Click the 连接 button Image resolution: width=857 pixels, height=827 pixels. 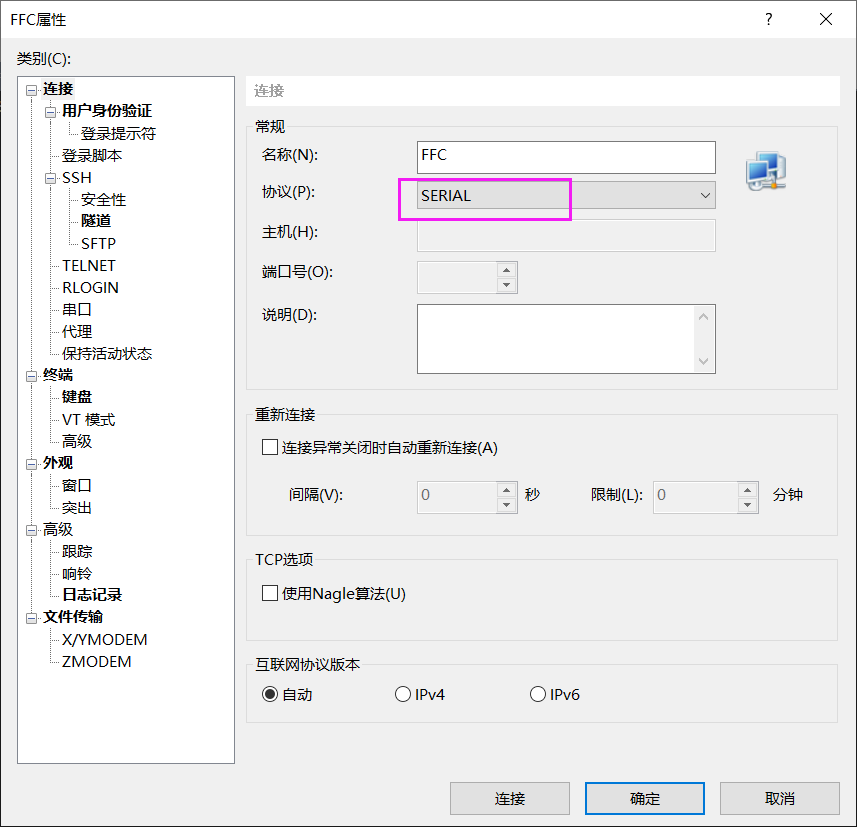(x=509, y=799)
